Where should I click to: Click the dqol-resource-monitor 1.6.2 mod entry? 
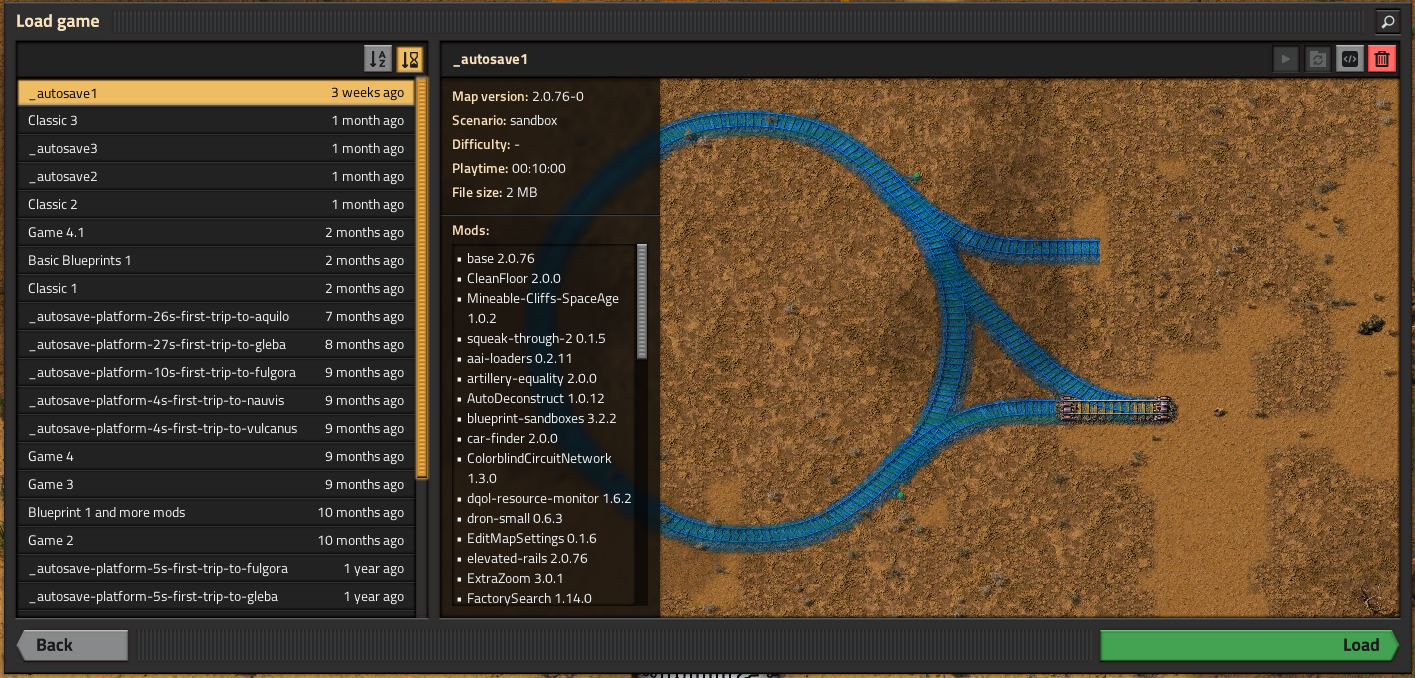click(549, 498)
